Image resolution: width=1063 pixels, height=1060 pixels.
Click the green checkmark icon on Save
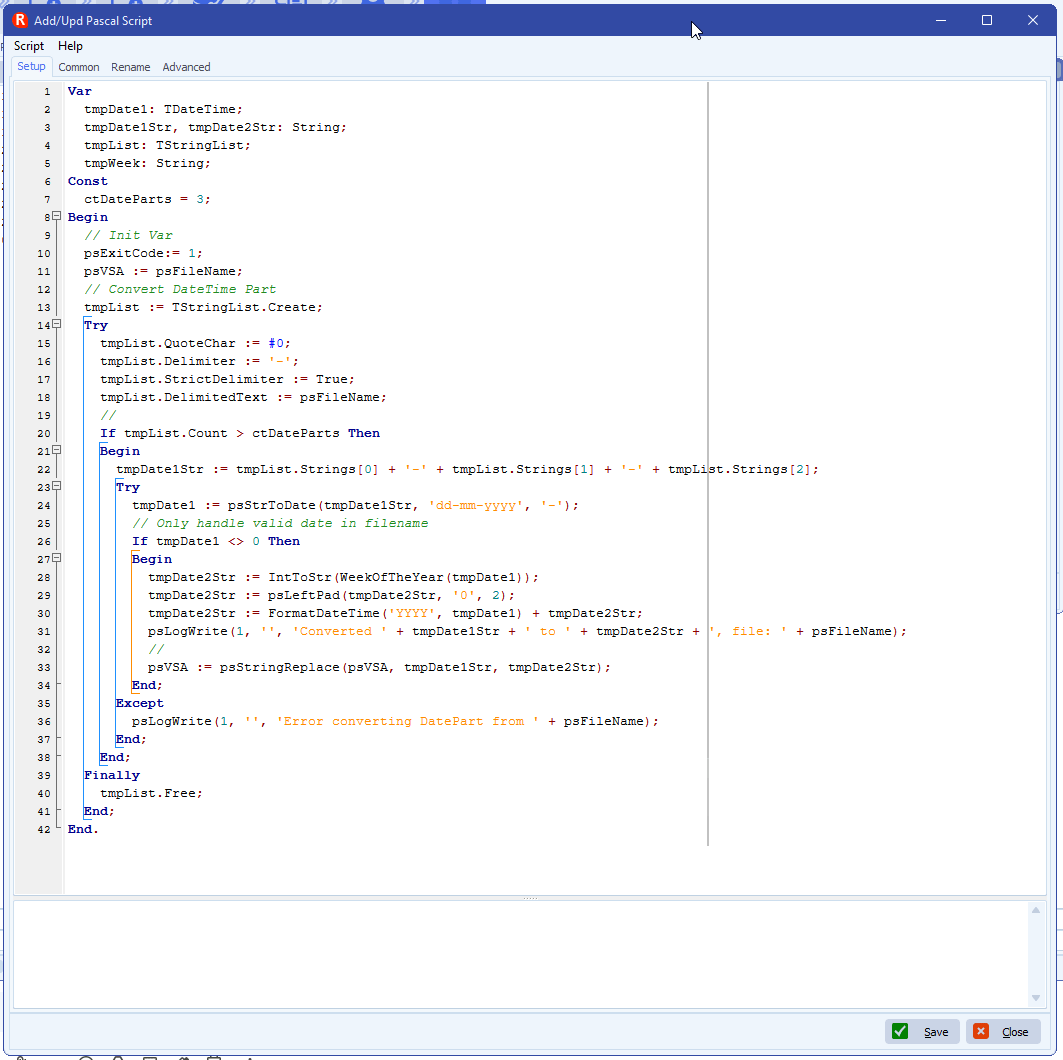[900, 1032]
